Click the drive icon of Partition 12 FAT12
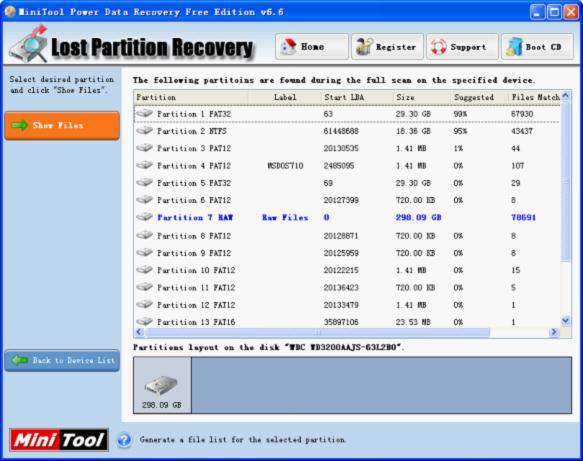Viewport: 583px width, 461px height. pos(145,304)
